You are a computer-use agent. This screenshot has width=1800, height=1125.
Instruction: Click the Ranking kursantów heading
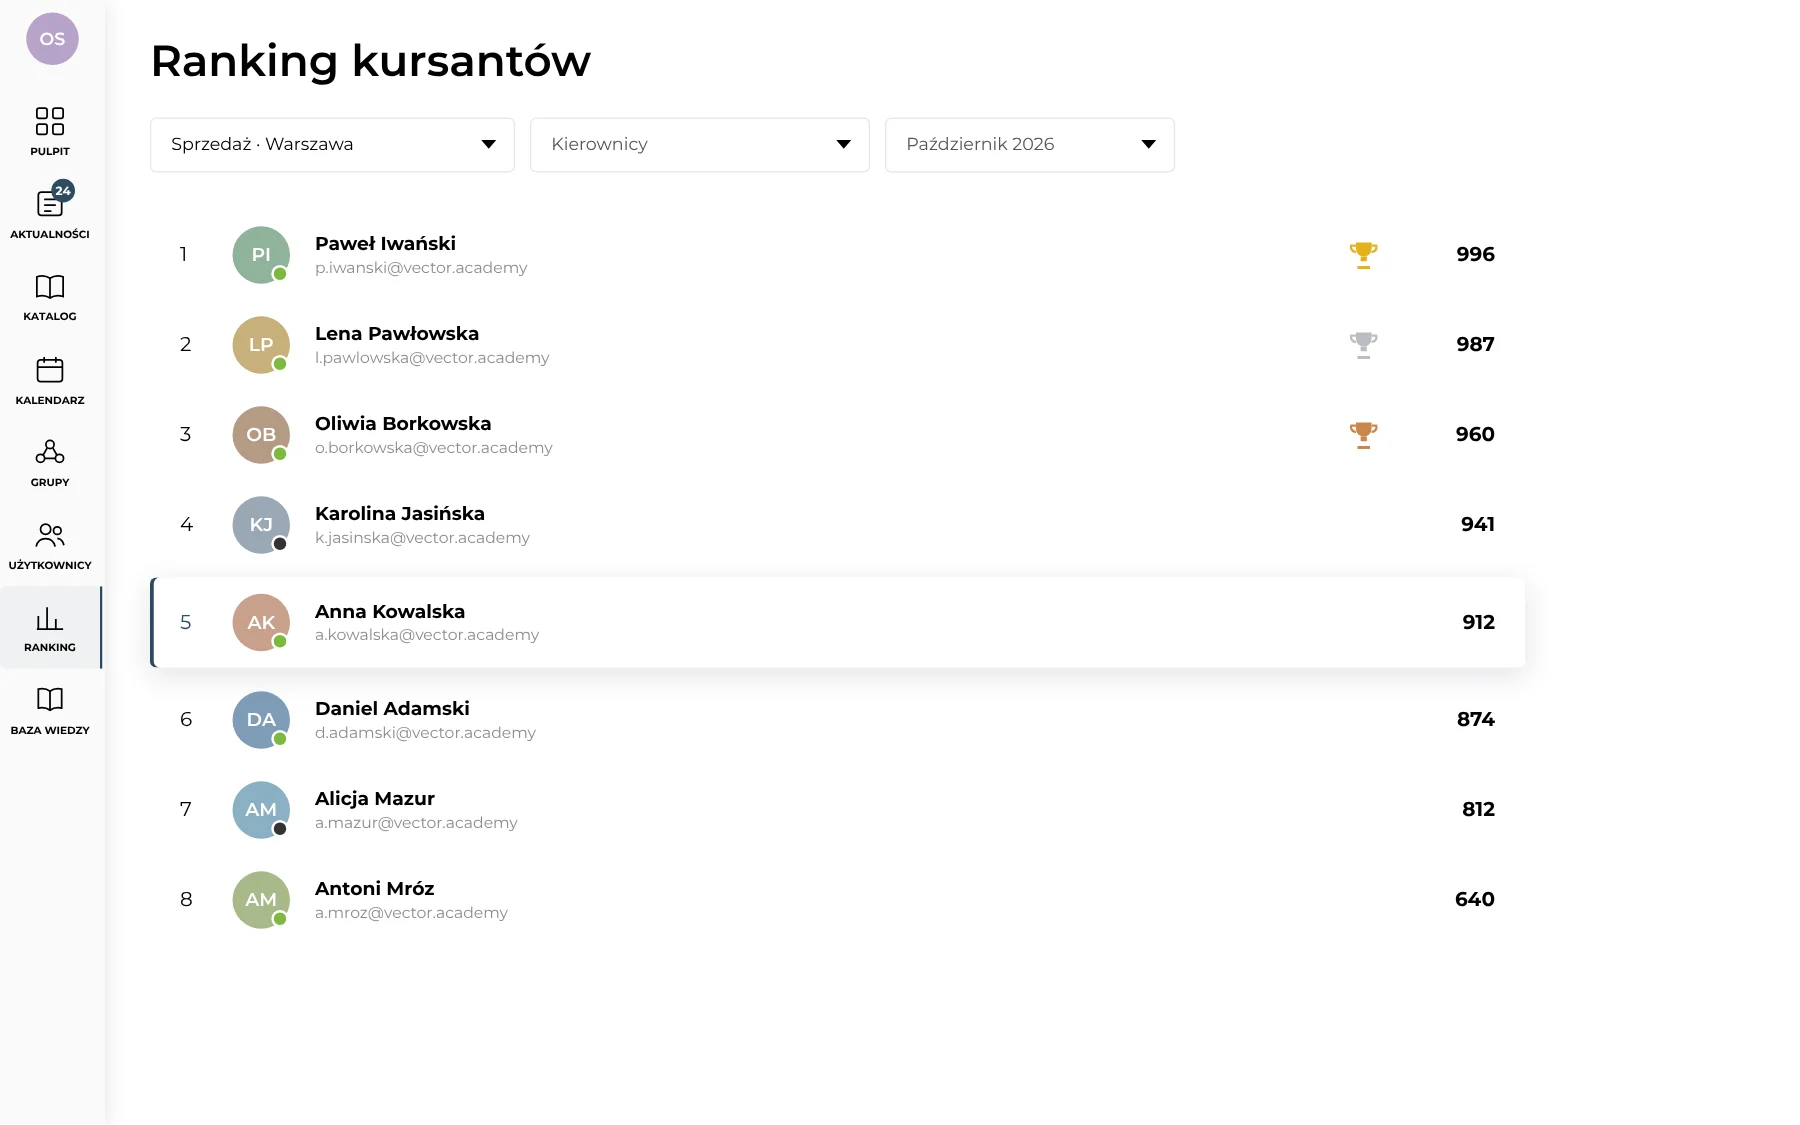[x=370, y=61]
